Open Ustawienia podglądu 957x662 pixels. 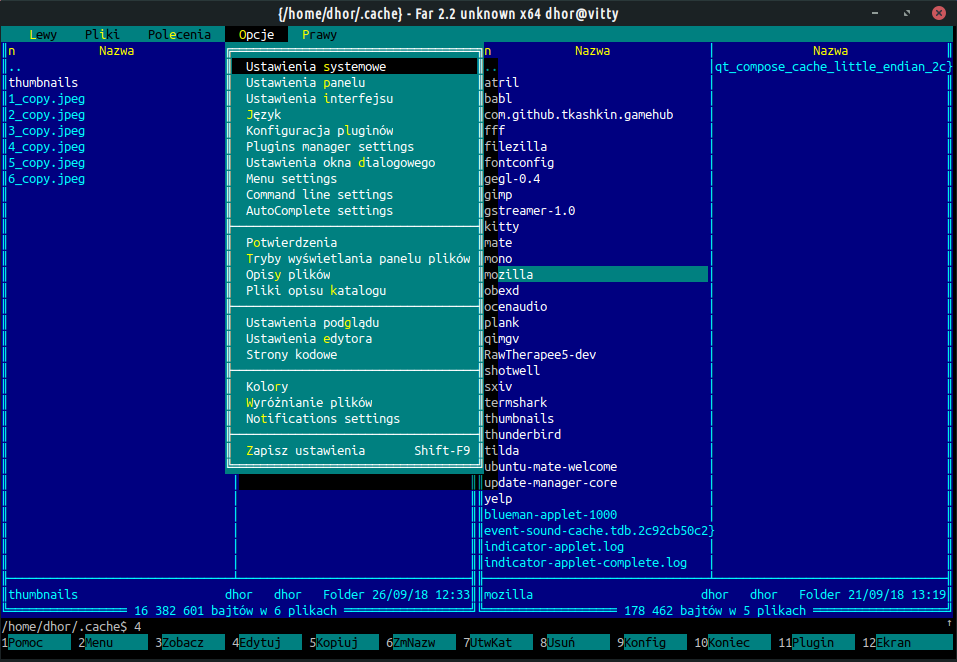pyautogui.click(x=354, y=322)
